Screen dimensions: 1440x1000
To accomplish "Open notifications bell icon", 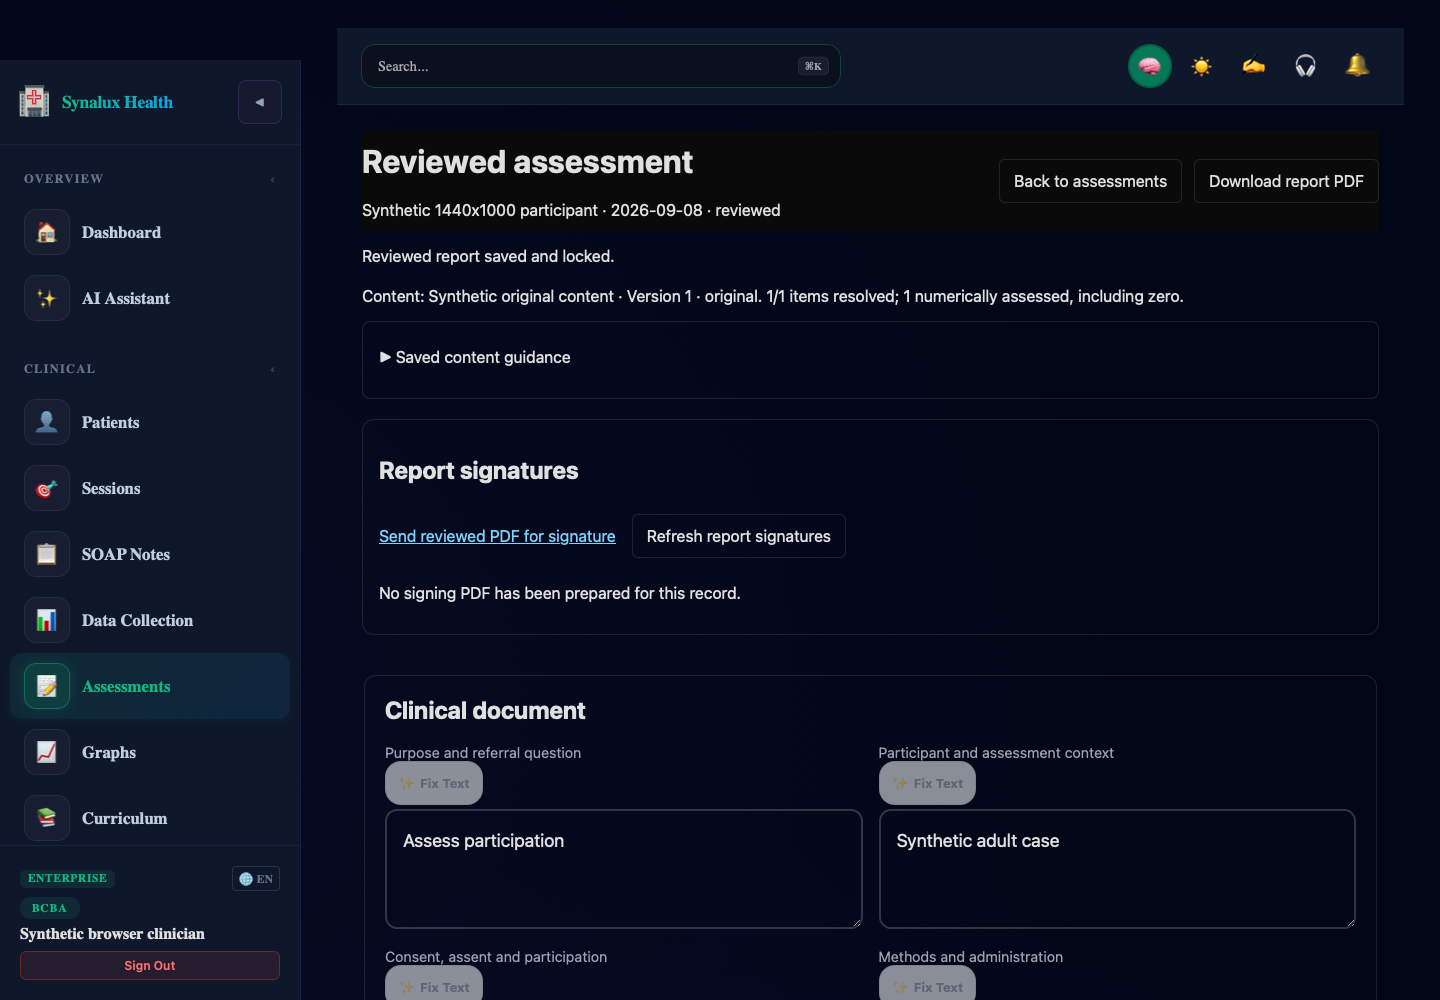I will pyautogui.click(x=1358, y=66).
